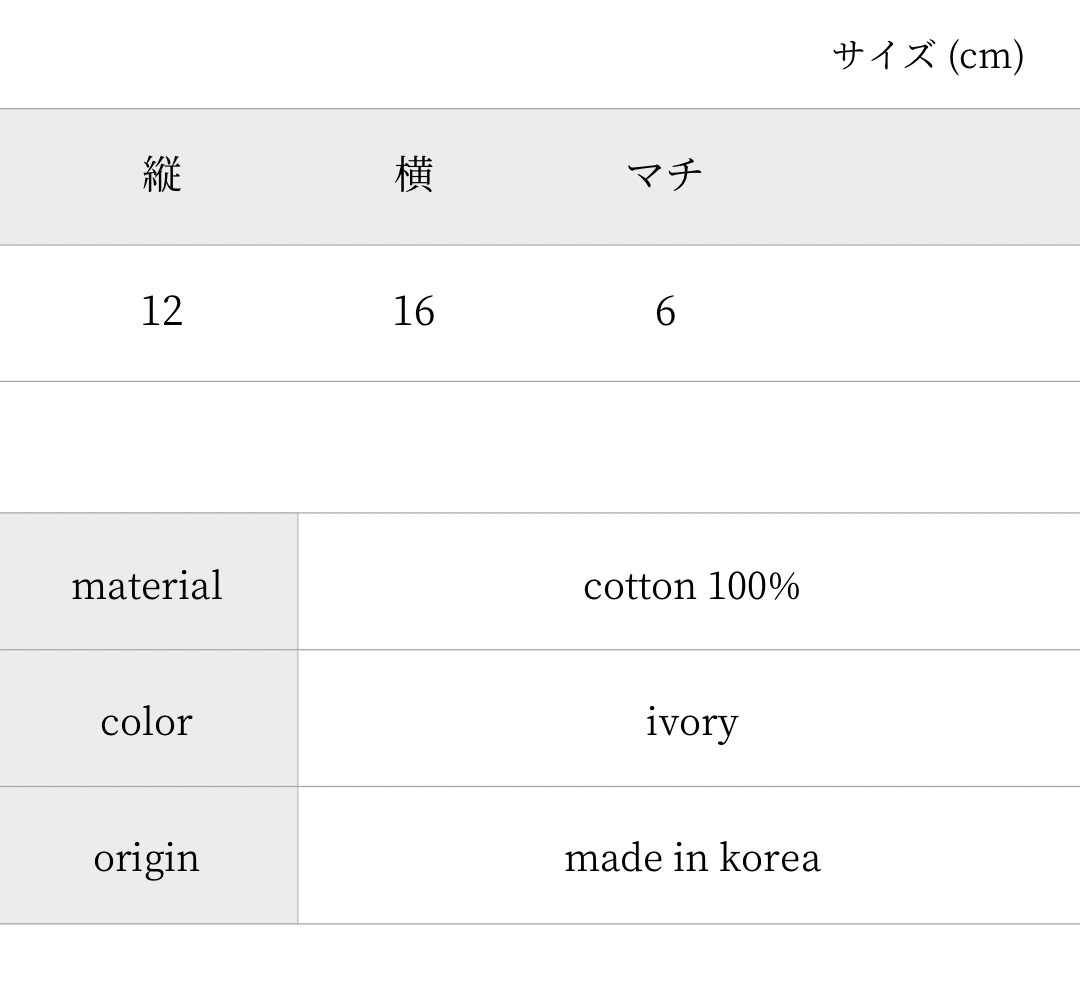Click the made in korea origin value

[691, 858]
